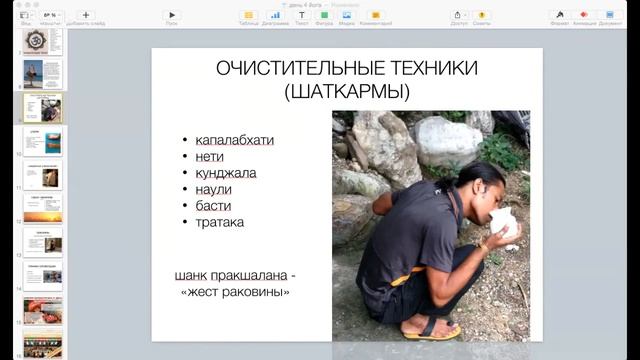Start the slideshow with the Play button
This screenshot has width=640, height=360.
[172, 15]
